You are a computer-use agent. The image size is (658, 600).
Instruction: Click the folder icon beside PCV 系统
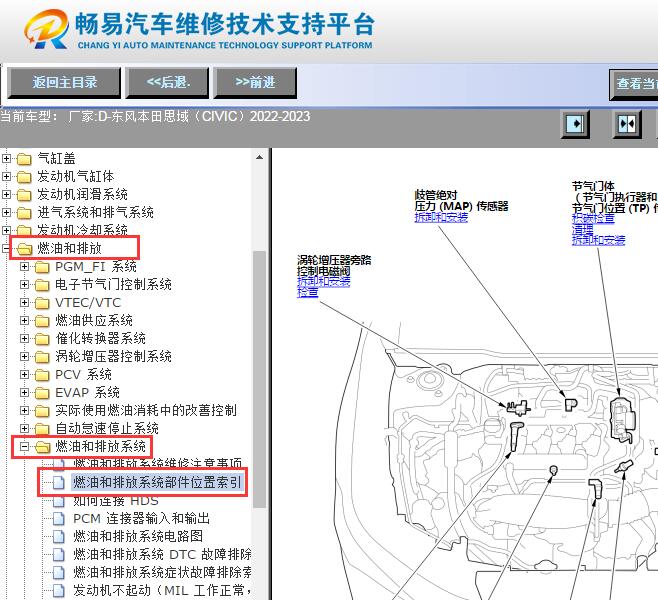pyautogui.click(x=42, y=375)
